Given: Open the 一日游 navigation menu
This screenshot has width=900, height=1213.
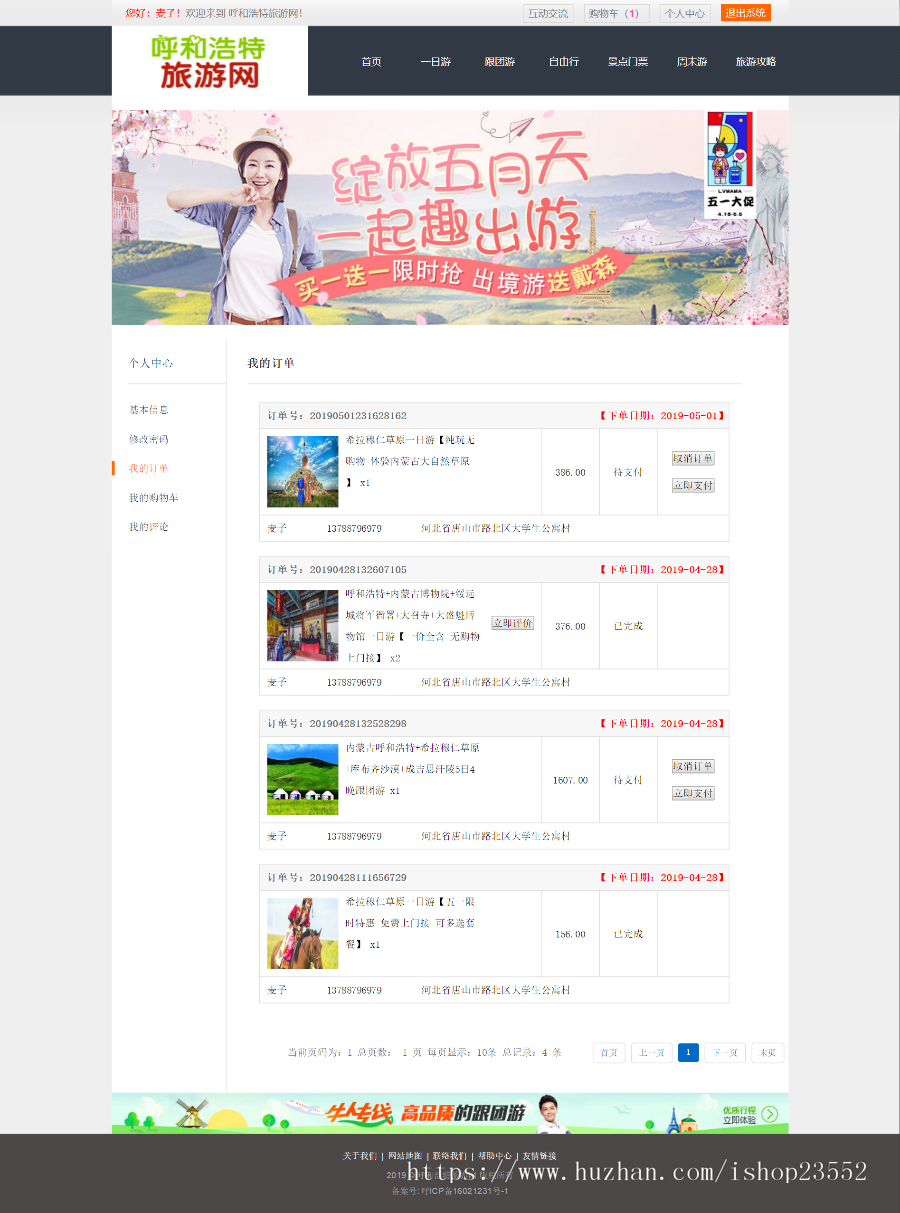Looking at the screenshot, I should [x=435, y=61].
